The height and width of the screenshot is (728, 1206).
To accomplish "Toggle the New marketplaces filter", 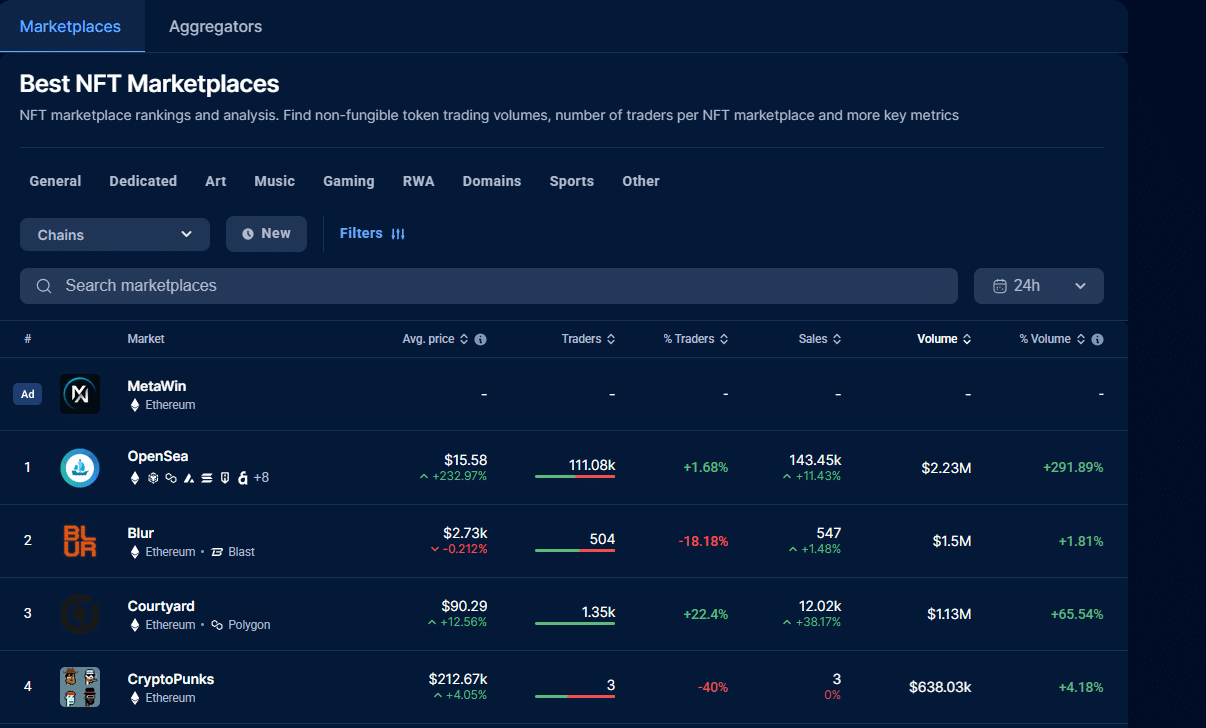I will 266,234.
